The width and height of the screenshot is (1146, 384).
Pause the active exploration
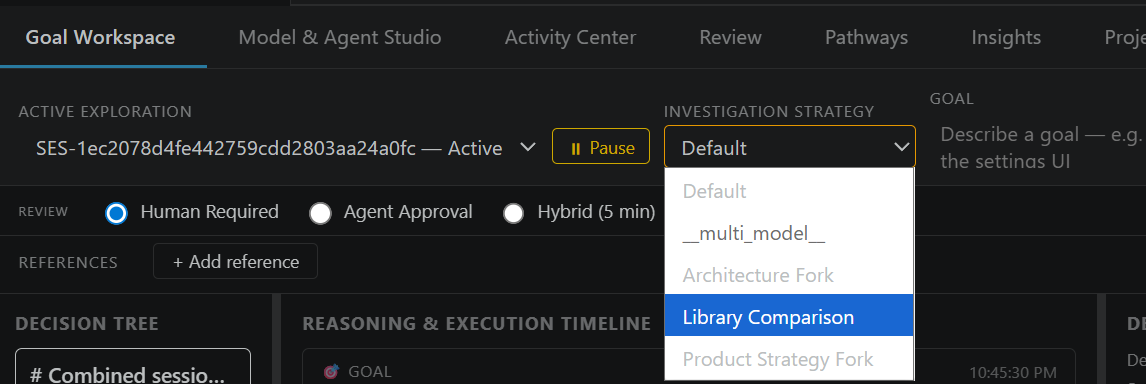[x=601, y=146]
